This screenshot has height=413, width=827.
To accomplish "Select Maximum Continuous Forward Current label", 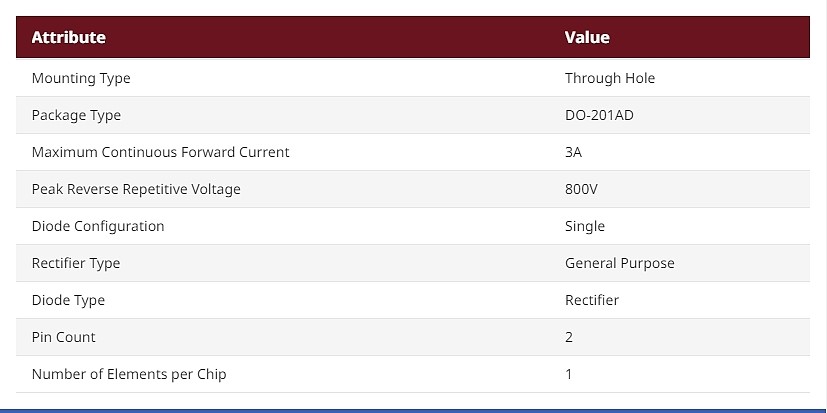I will click(x=160, y=152).
